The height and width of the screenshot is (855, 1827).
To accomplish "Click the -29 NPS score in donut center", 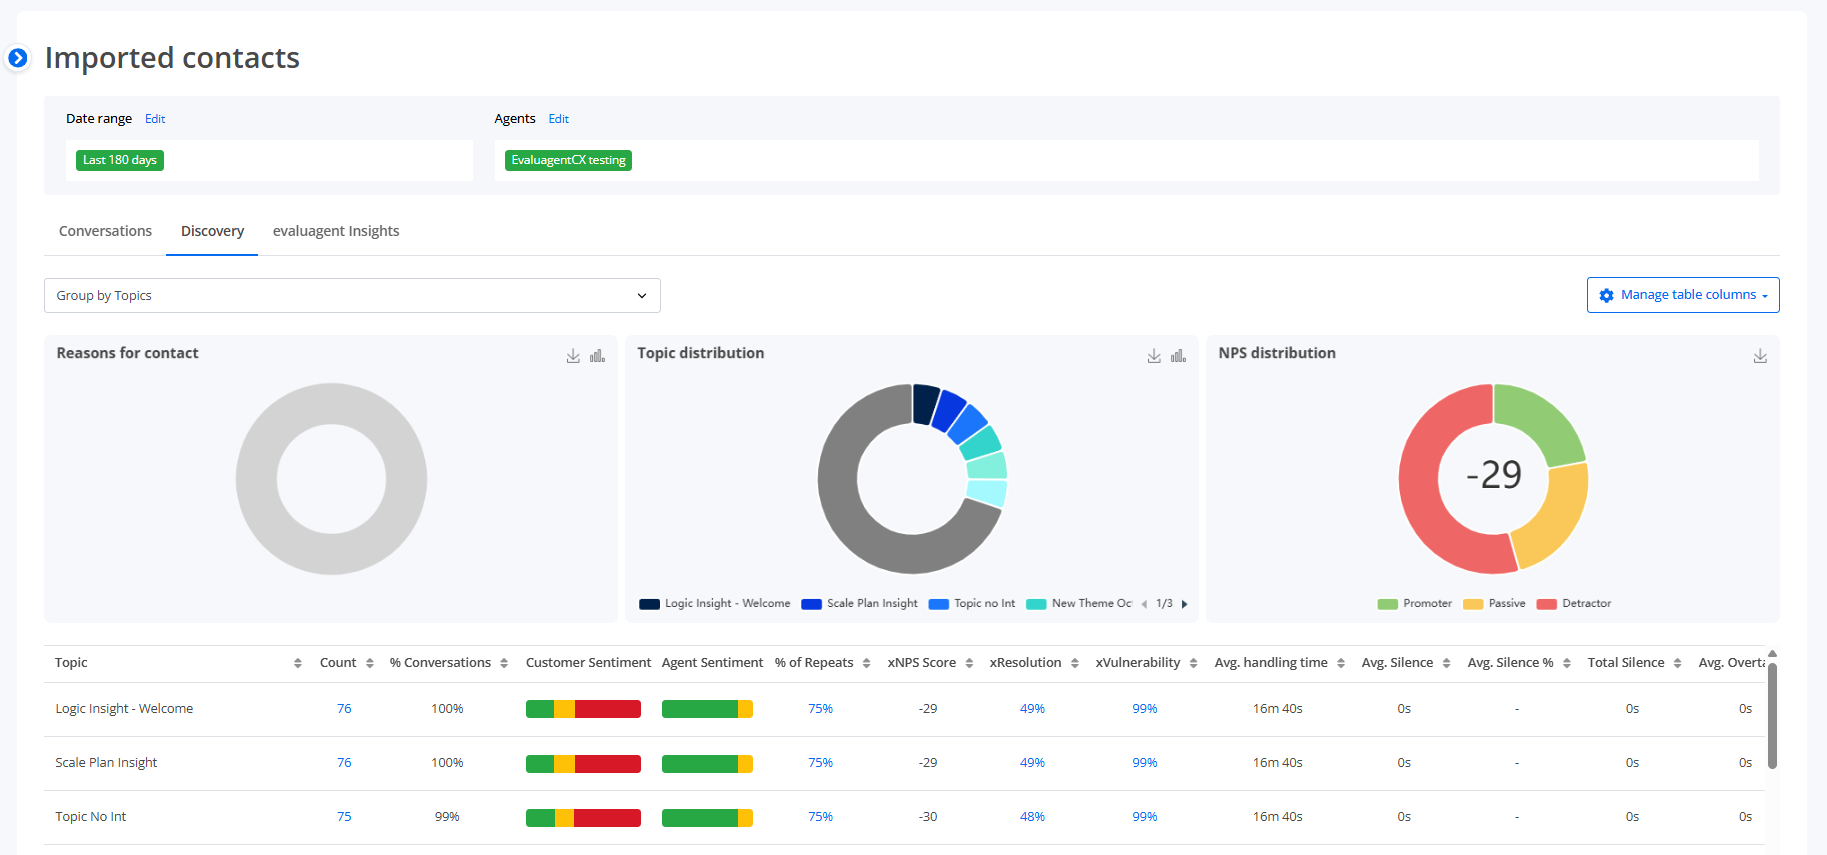I will (x=1494, y=474).
